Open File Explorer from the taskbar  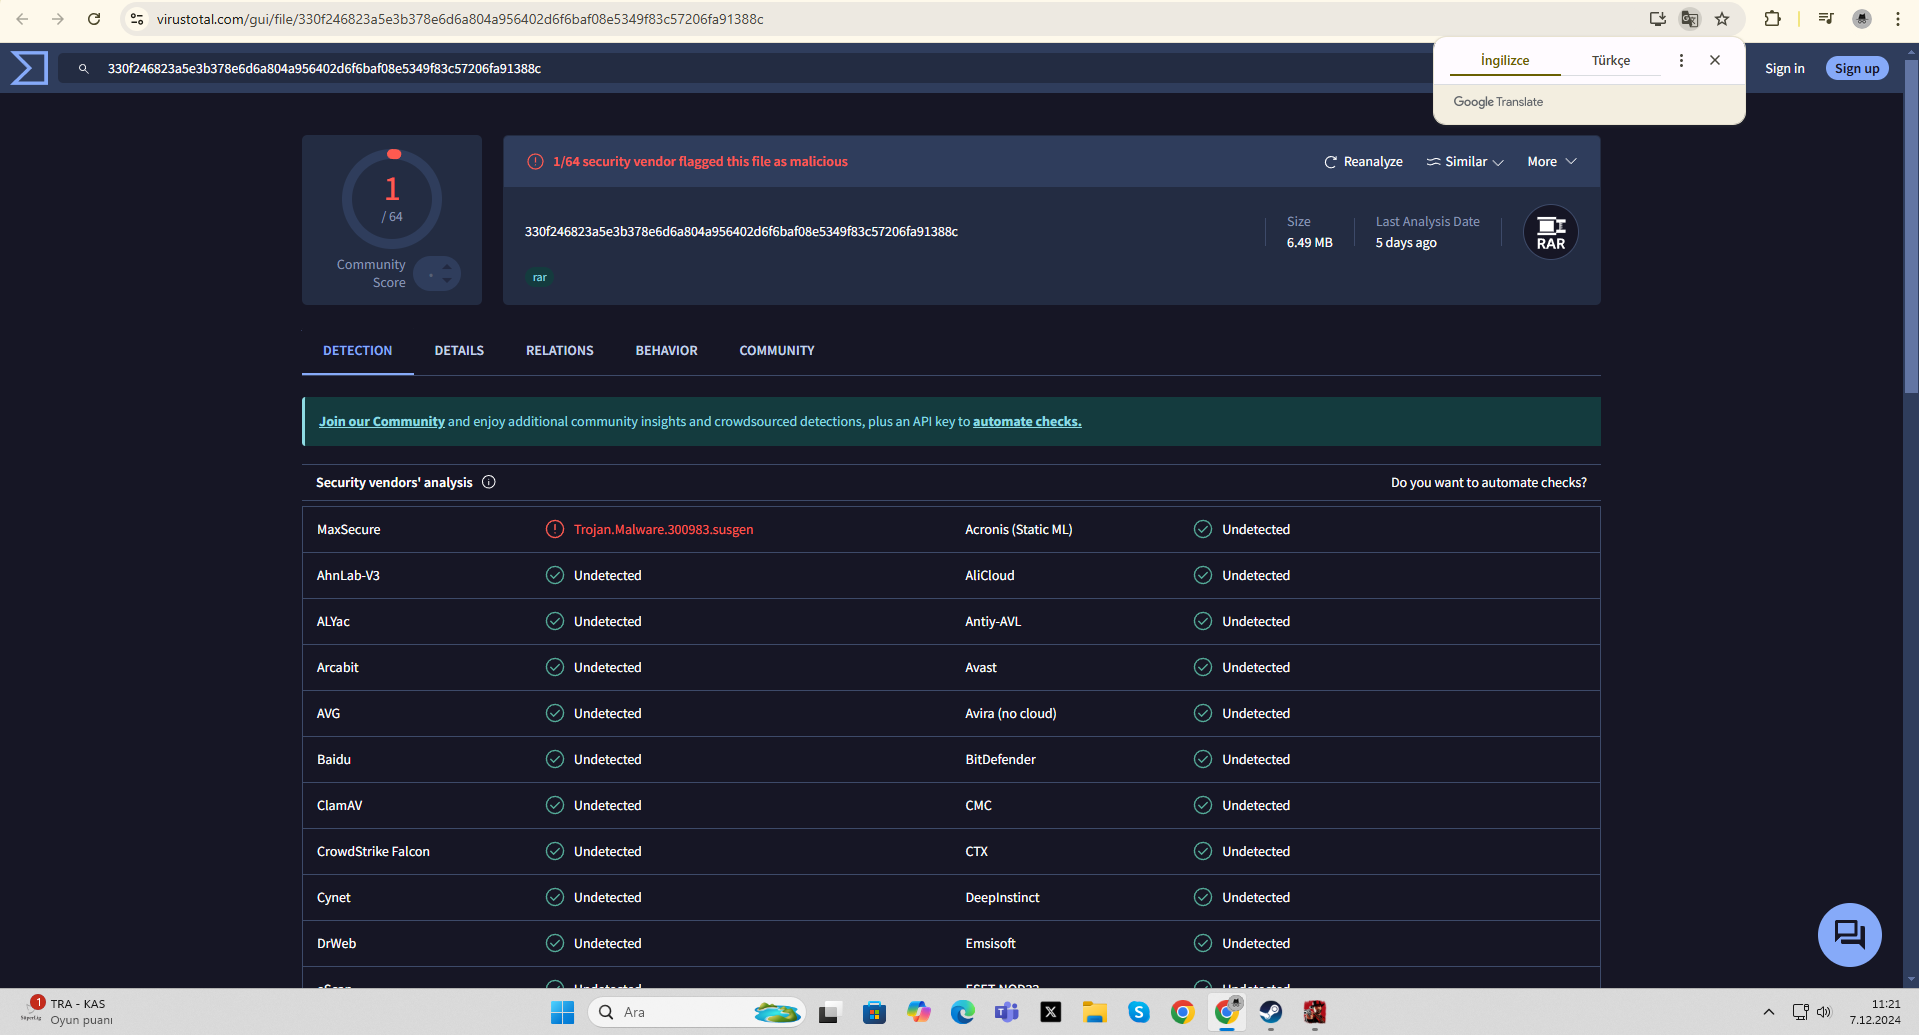[x=1095, y=1012]
